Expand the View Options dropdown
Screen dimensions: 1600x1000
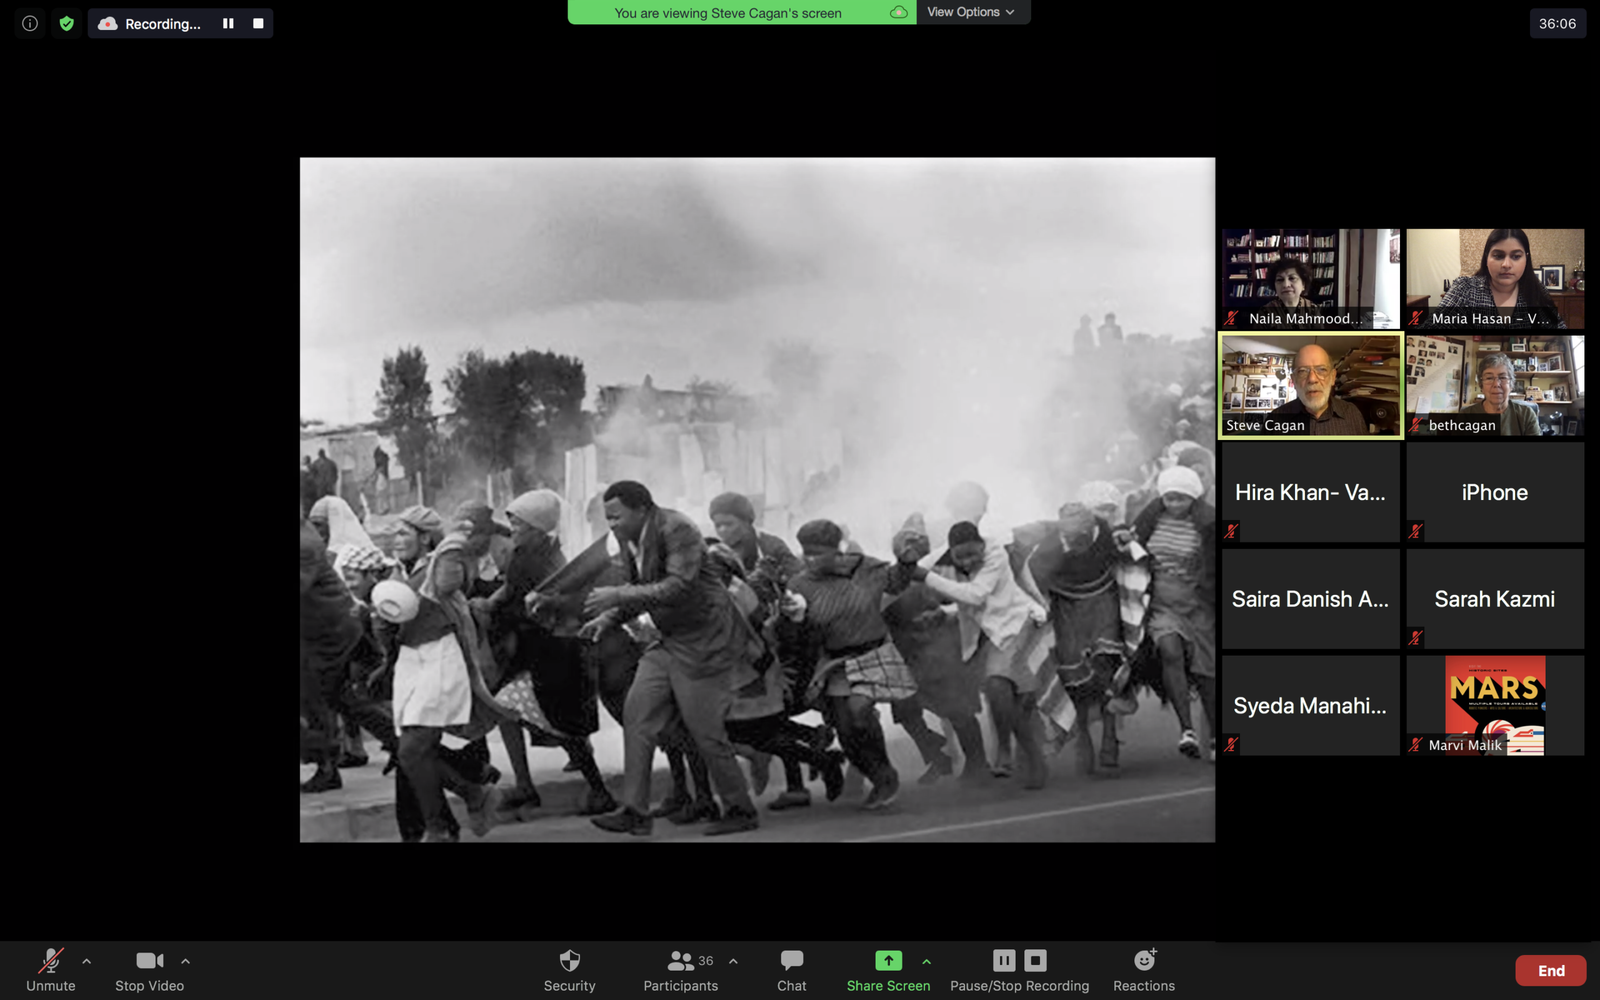tap(971, 12)
